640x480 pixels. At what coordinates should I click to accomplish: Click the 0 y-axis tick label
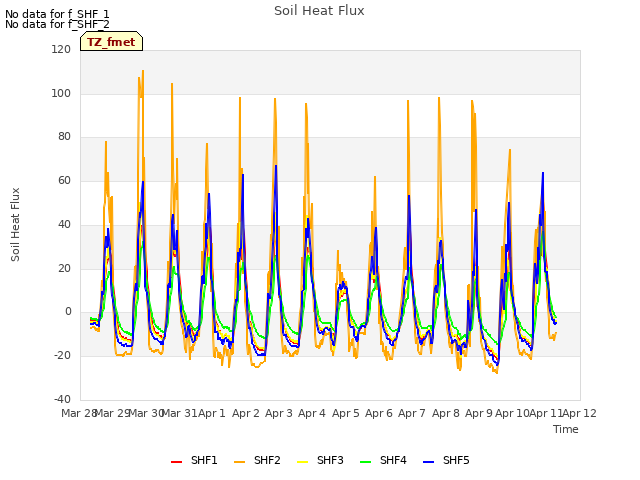coord(68,312)
